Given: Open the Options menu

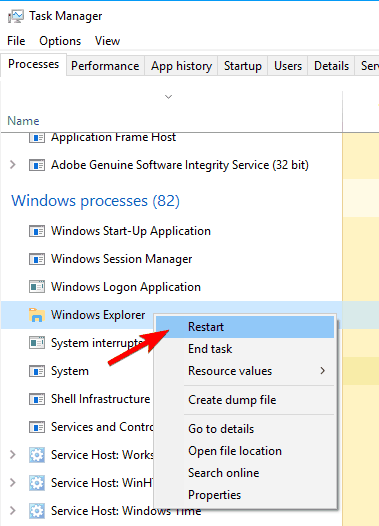Looking at the screenshot, I should coord(60,41).
